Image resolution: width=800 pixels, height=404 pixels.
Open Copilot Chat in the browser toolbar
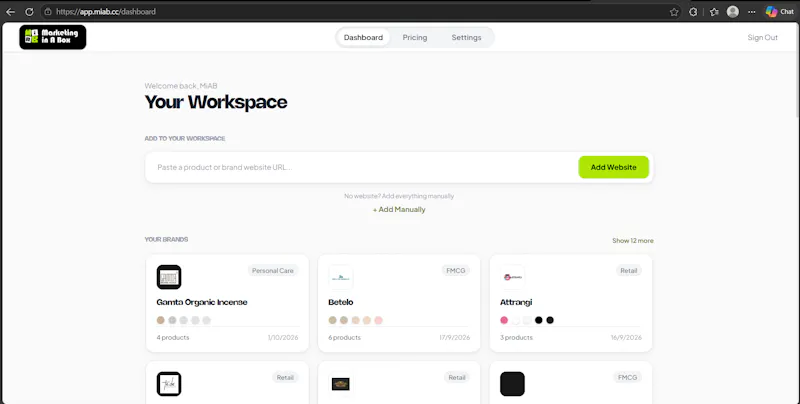click(780, 12)
